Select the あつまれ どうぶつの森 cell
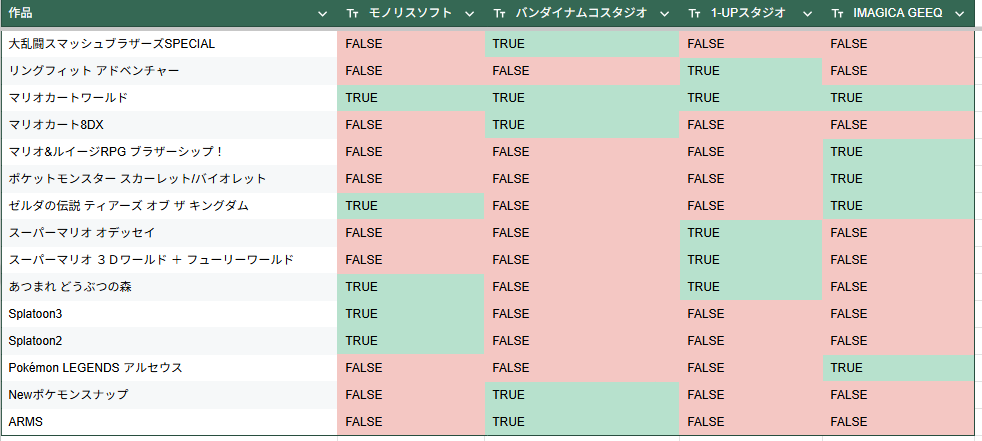The image size is (982, 441). coord(169,286)
